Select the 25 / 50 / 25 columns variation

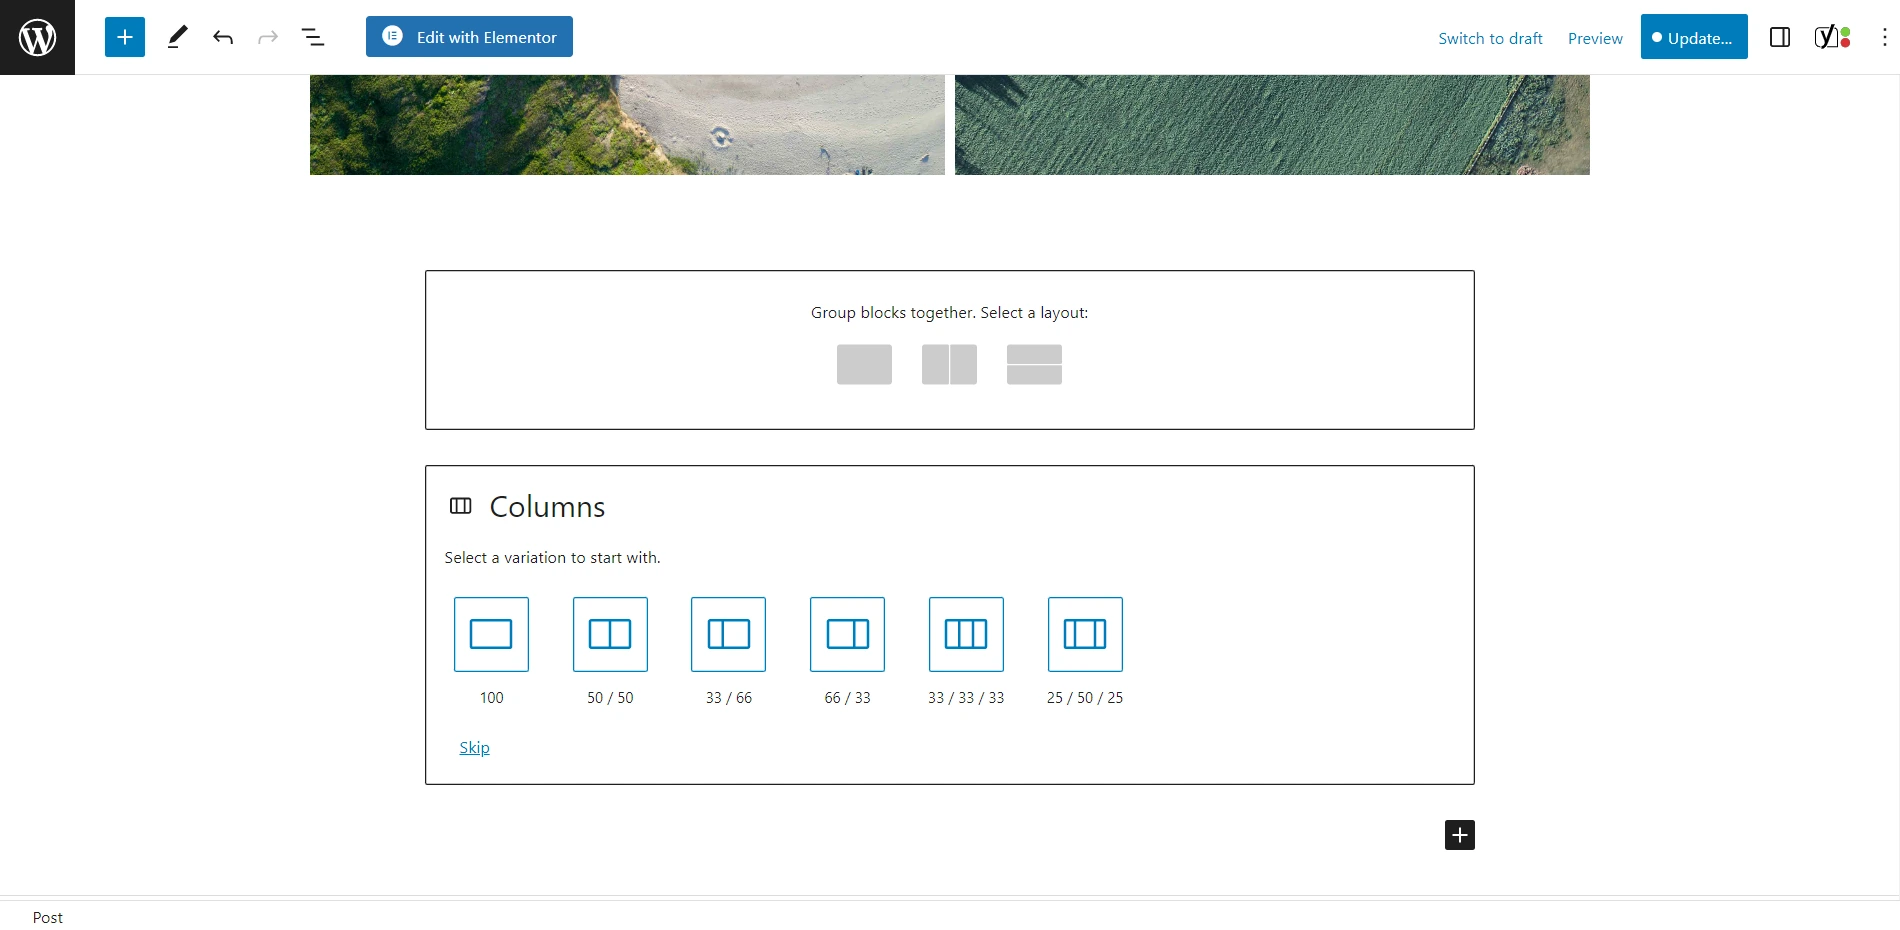1085,634
